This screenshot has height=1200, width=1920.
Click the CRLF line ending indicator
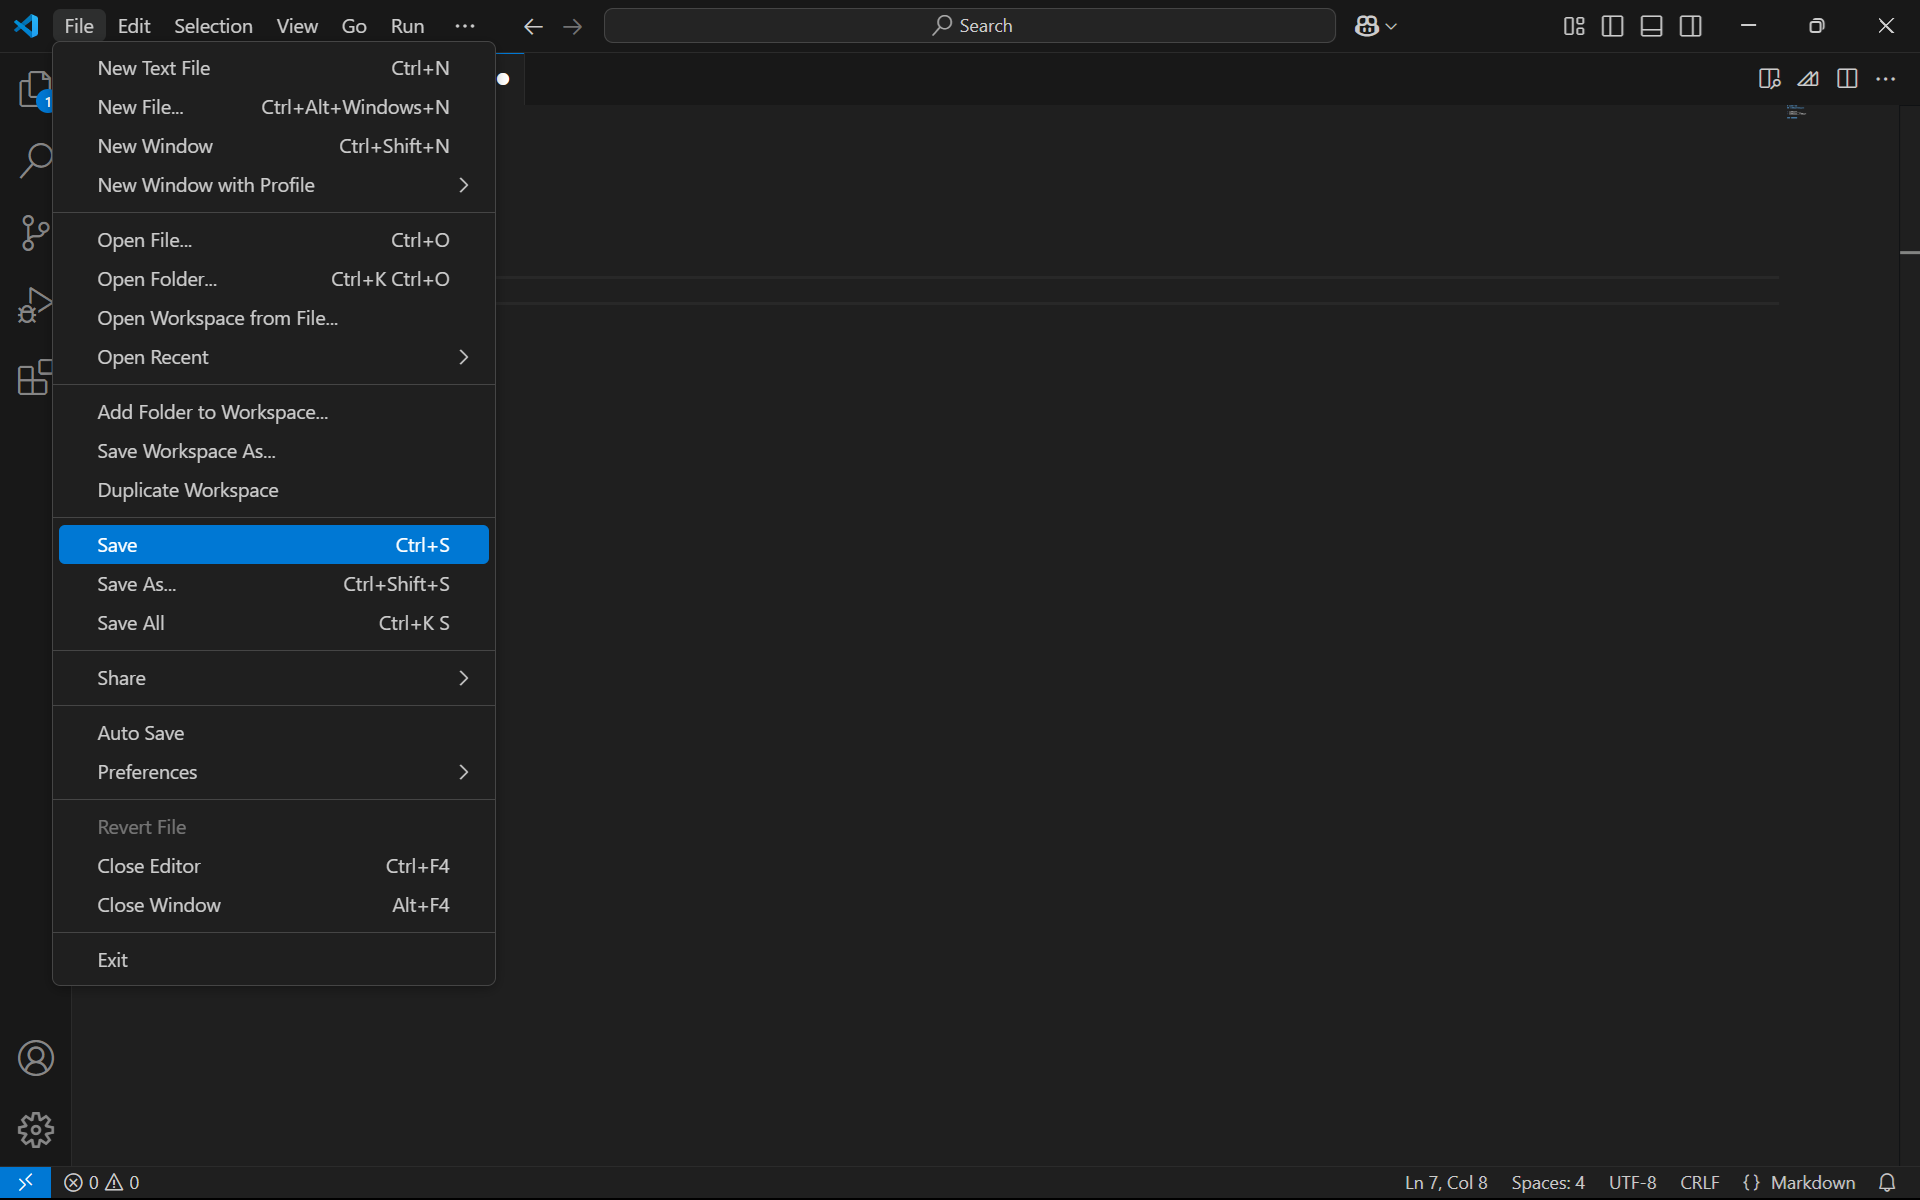pyautogui.click(x=1699, y=1182)
